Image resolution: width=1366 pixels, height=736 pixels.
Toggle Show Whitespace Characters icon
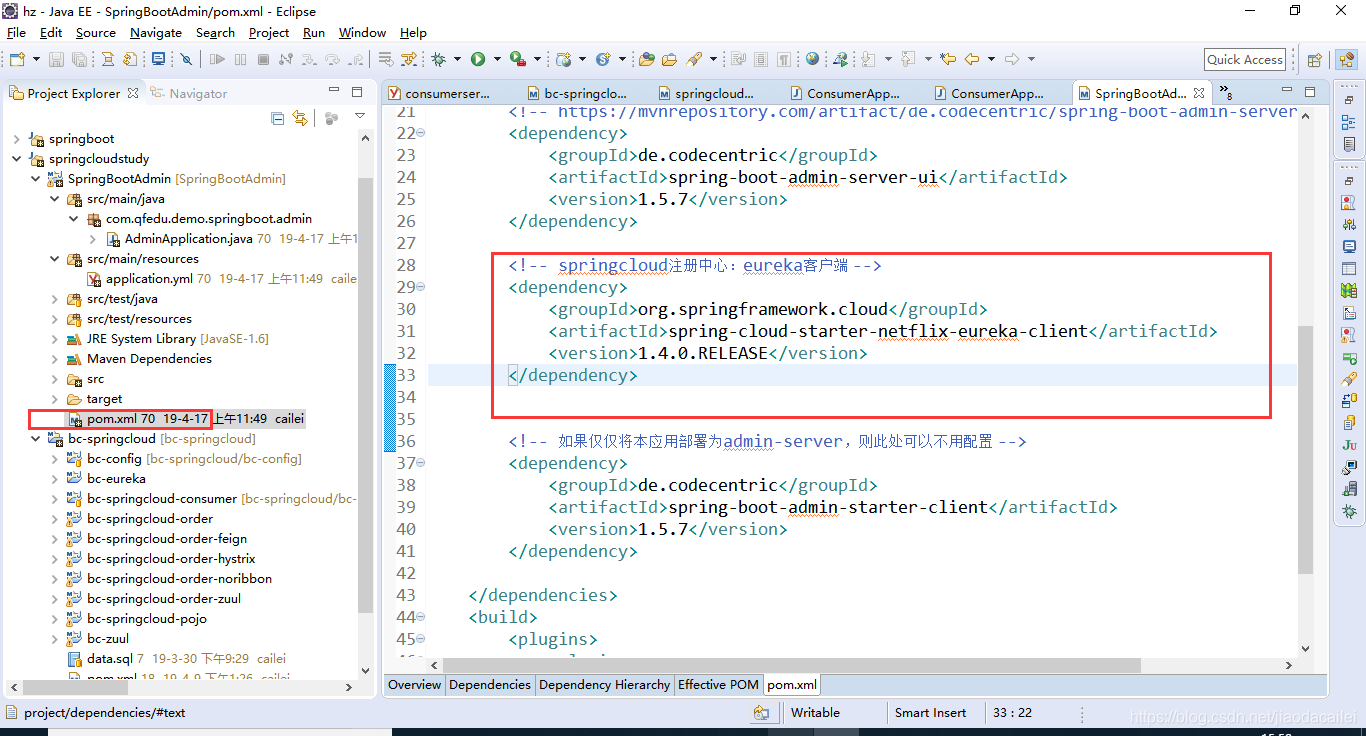click(784, 59)
